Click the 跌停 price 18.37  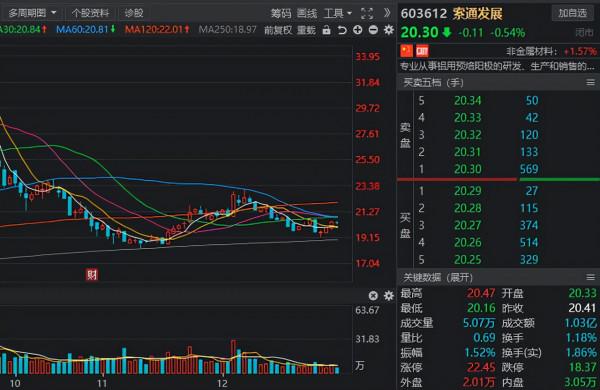[582, 367]
